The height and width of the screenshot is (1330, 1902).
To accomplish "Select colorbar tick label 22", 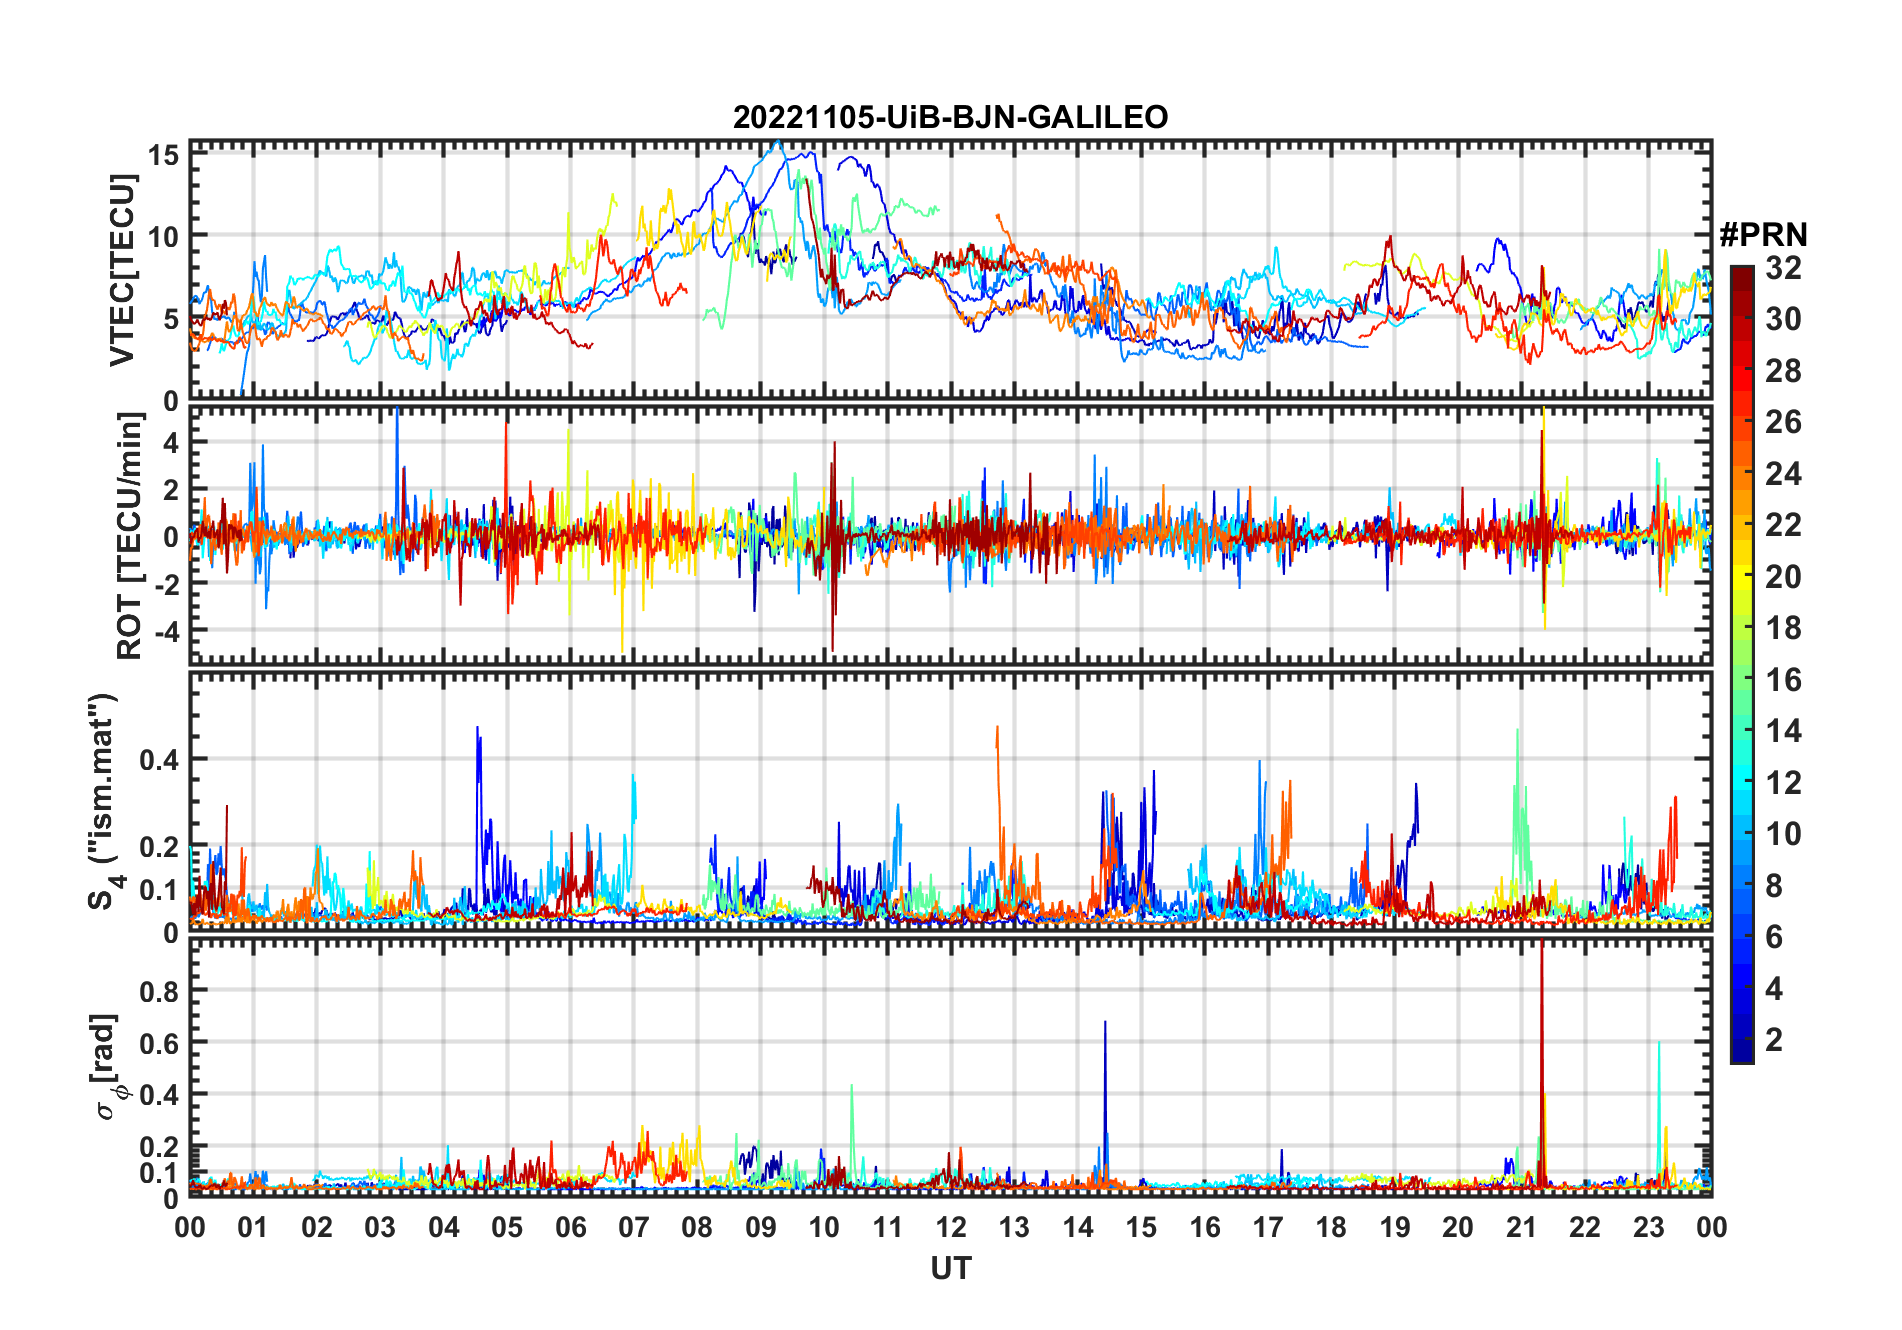I will [1783, 525].
